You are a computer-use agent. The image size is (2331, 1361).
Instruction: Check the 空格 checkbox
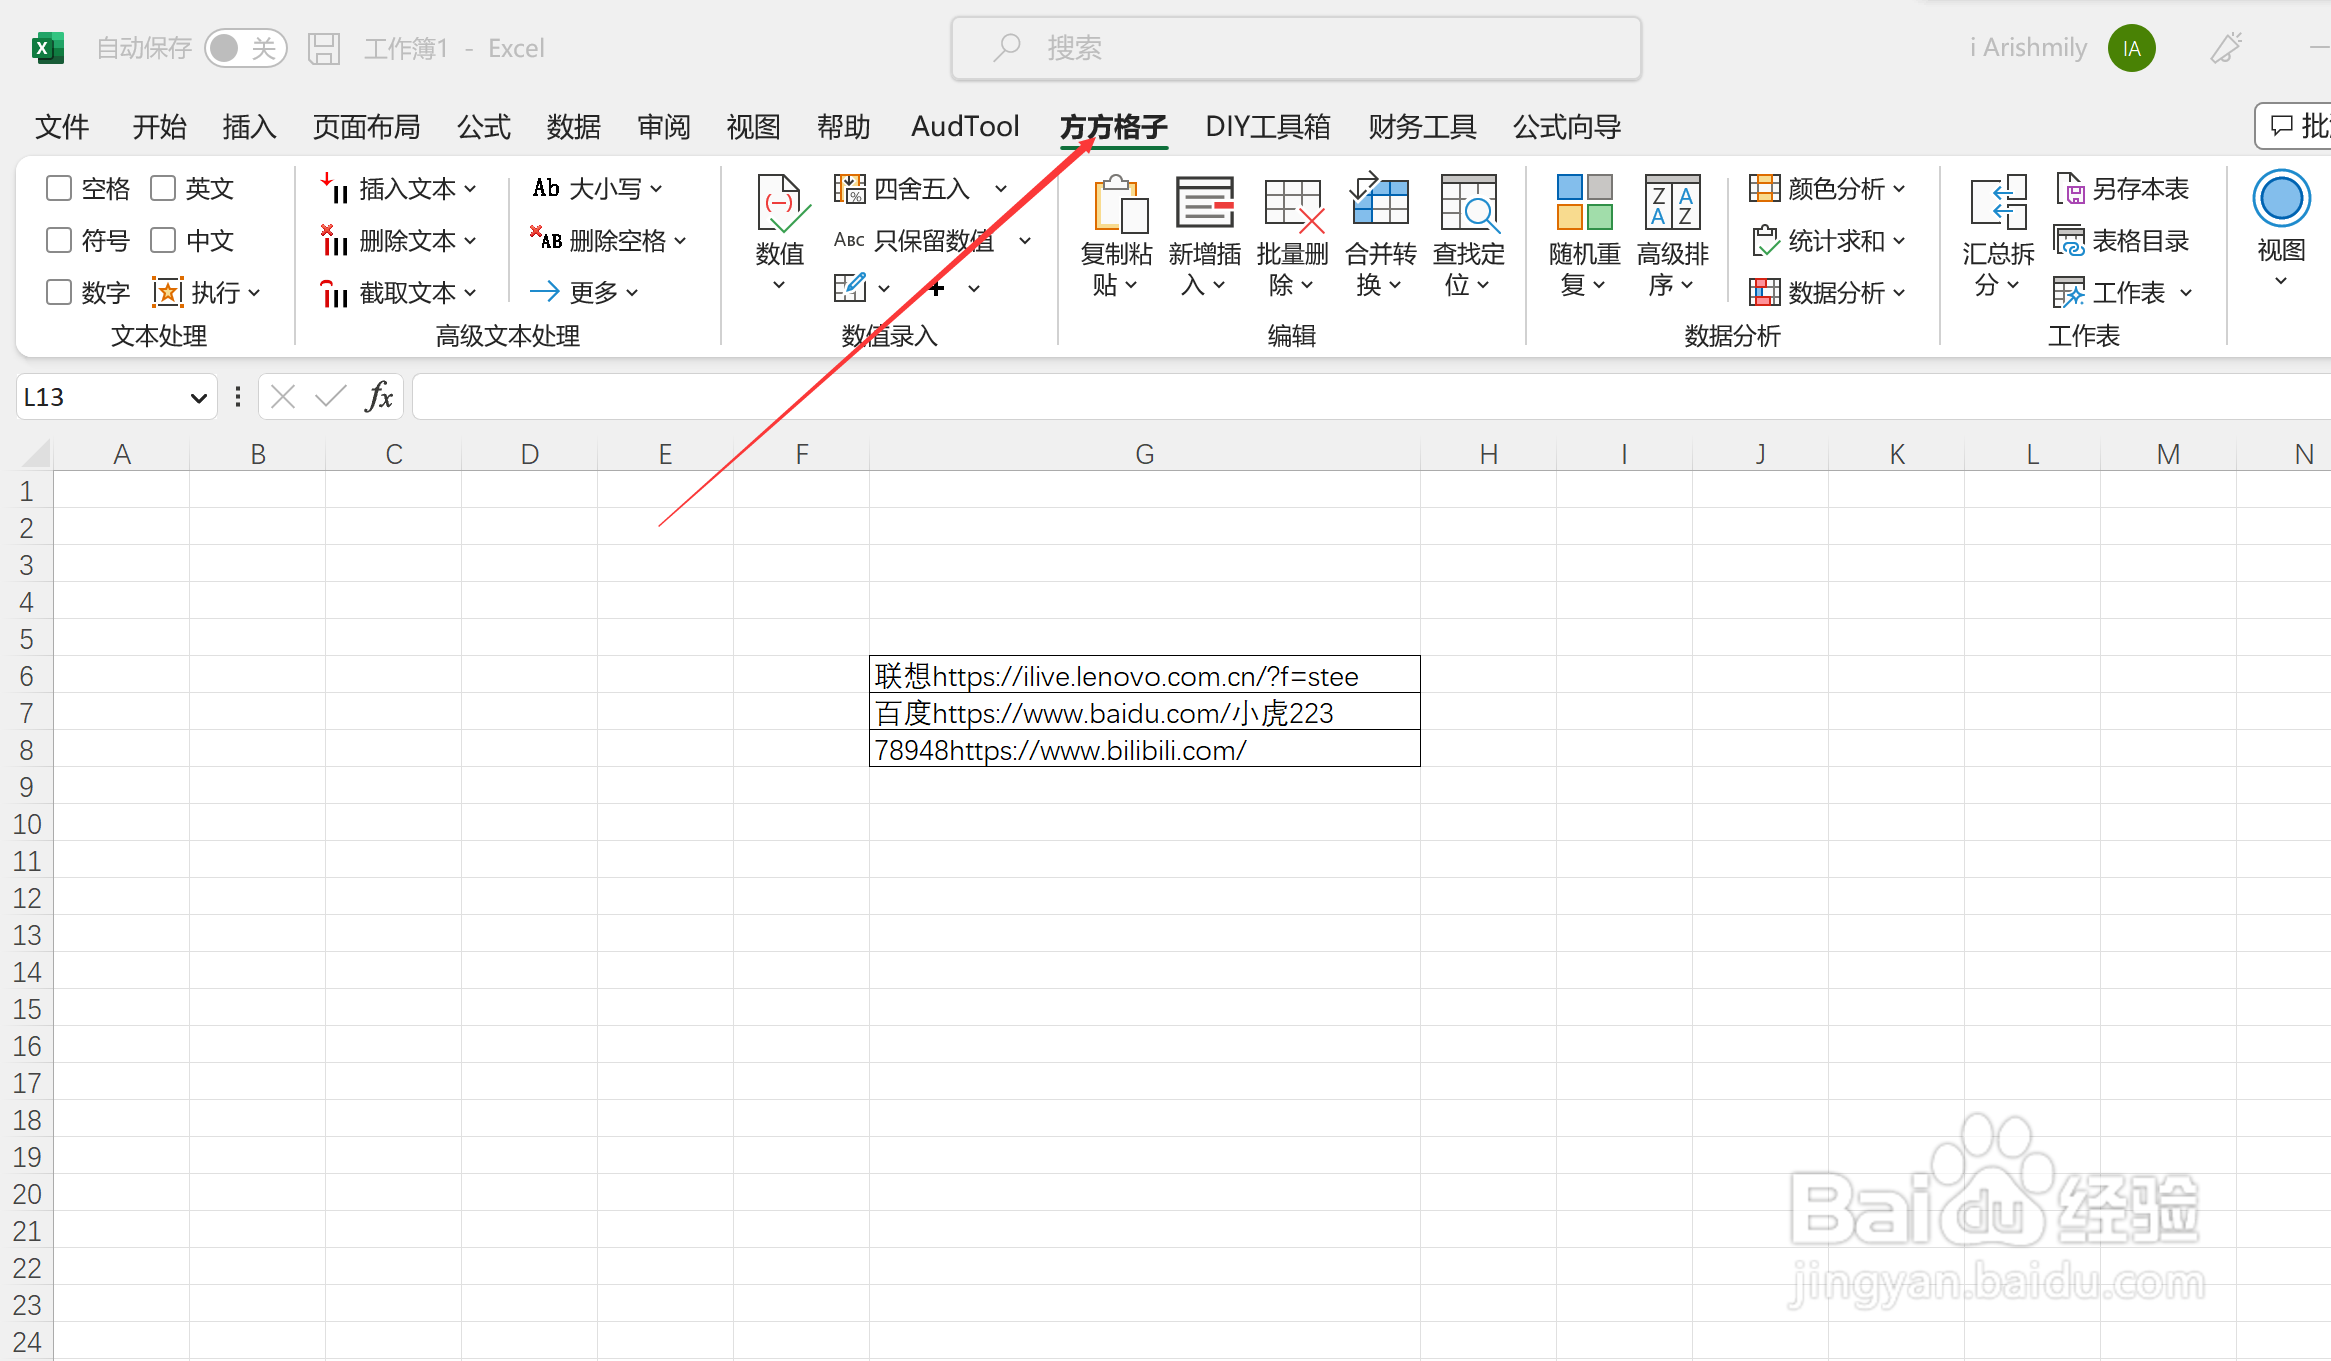tap(59, 188)
